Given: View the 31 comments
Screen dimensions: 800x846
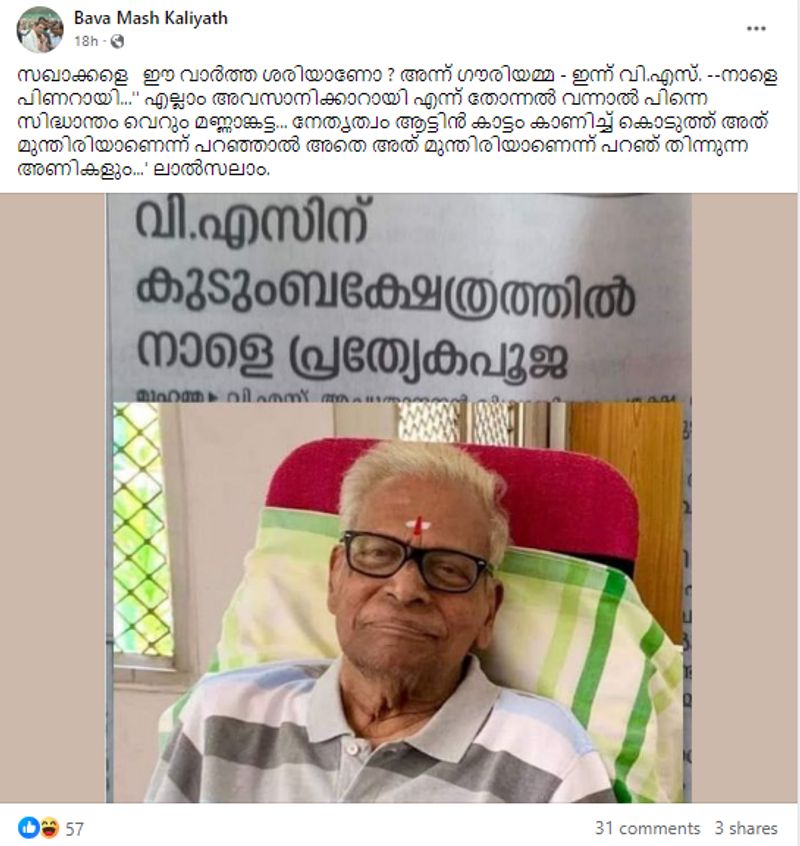Looking at the screenshot, I should tap(647, 828).
